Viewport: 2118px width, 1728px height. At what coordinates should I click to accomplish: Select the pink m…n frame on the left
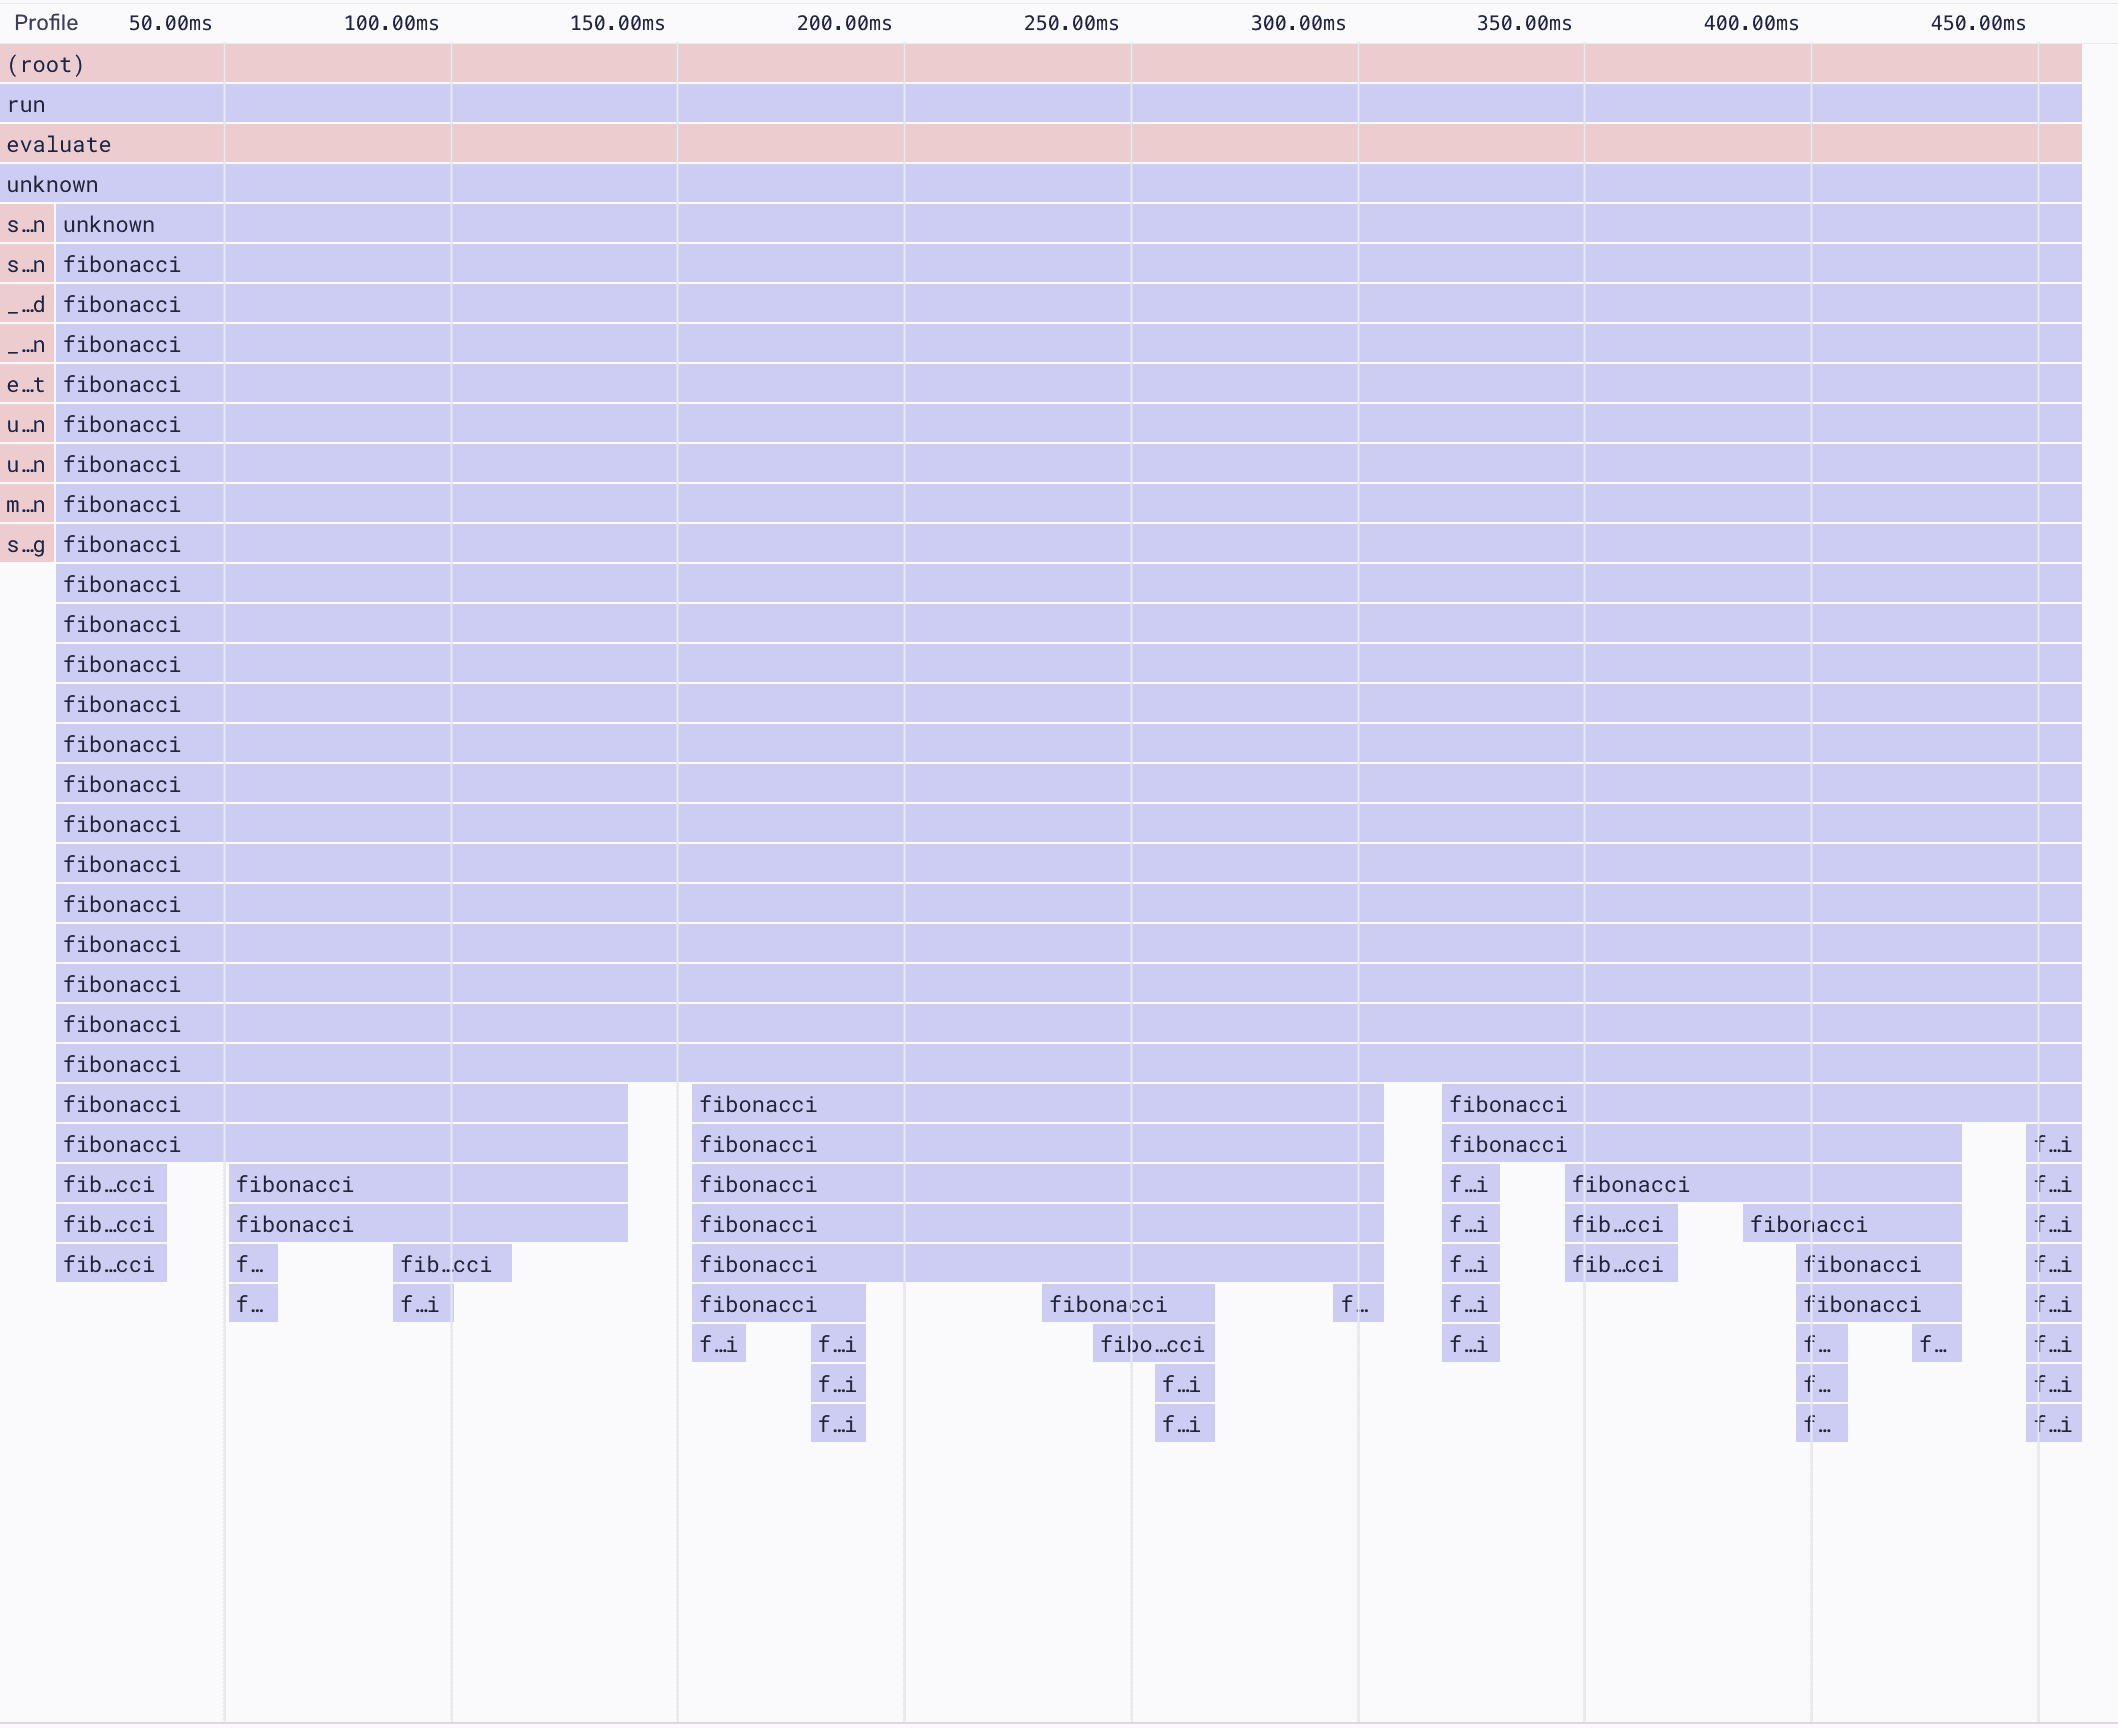tap(26, 504)
